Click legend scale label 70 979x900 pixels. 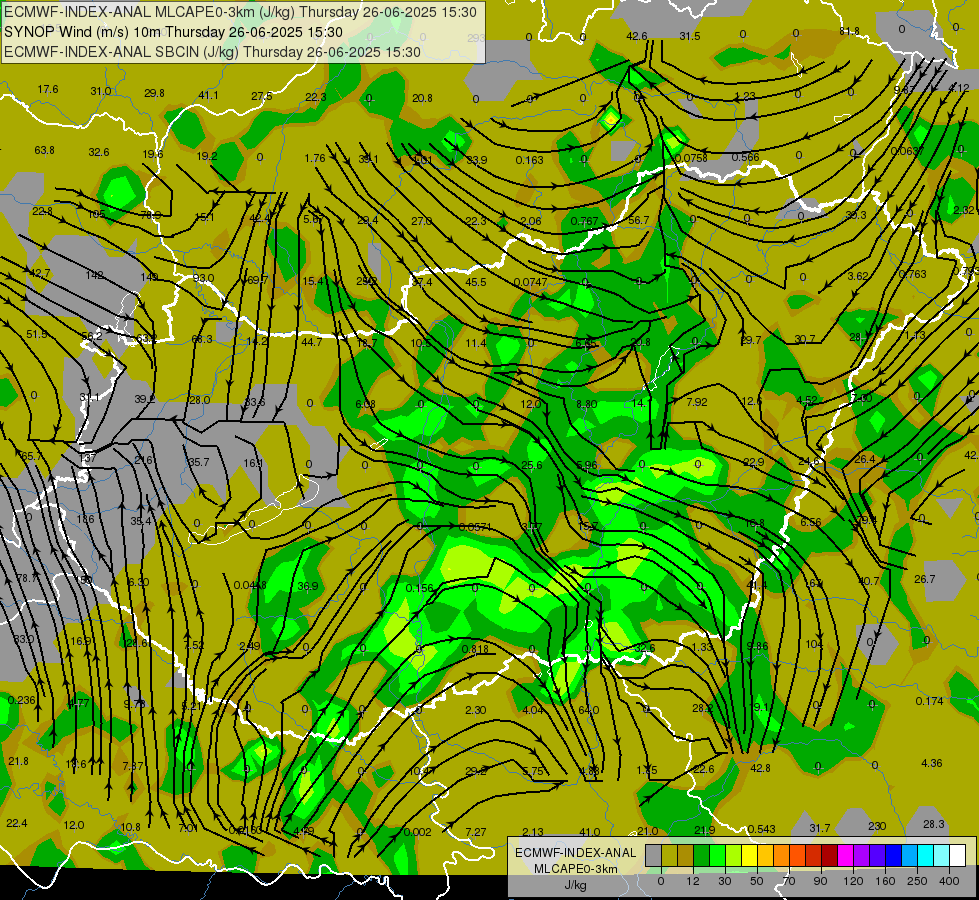[x=789, y=881]
